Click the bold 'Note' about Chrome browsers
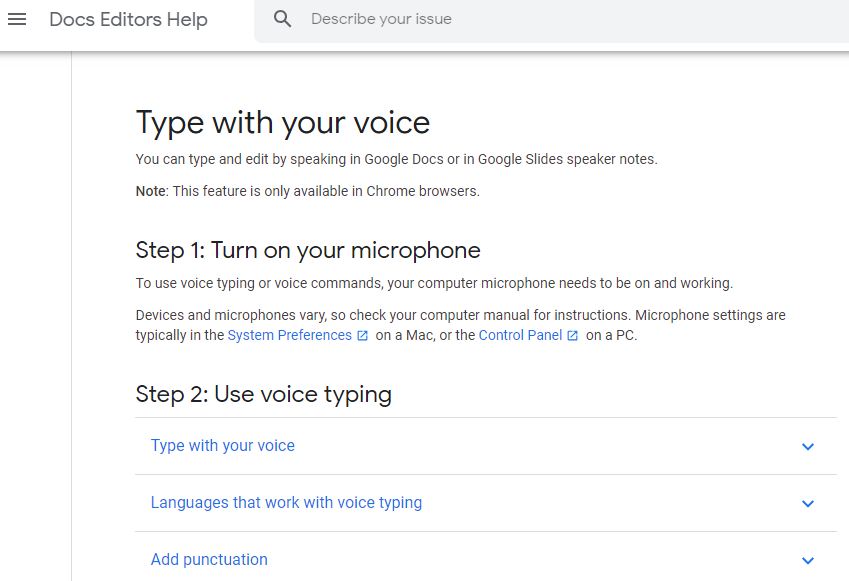This screenshot has height=581, width=849. 151,191
